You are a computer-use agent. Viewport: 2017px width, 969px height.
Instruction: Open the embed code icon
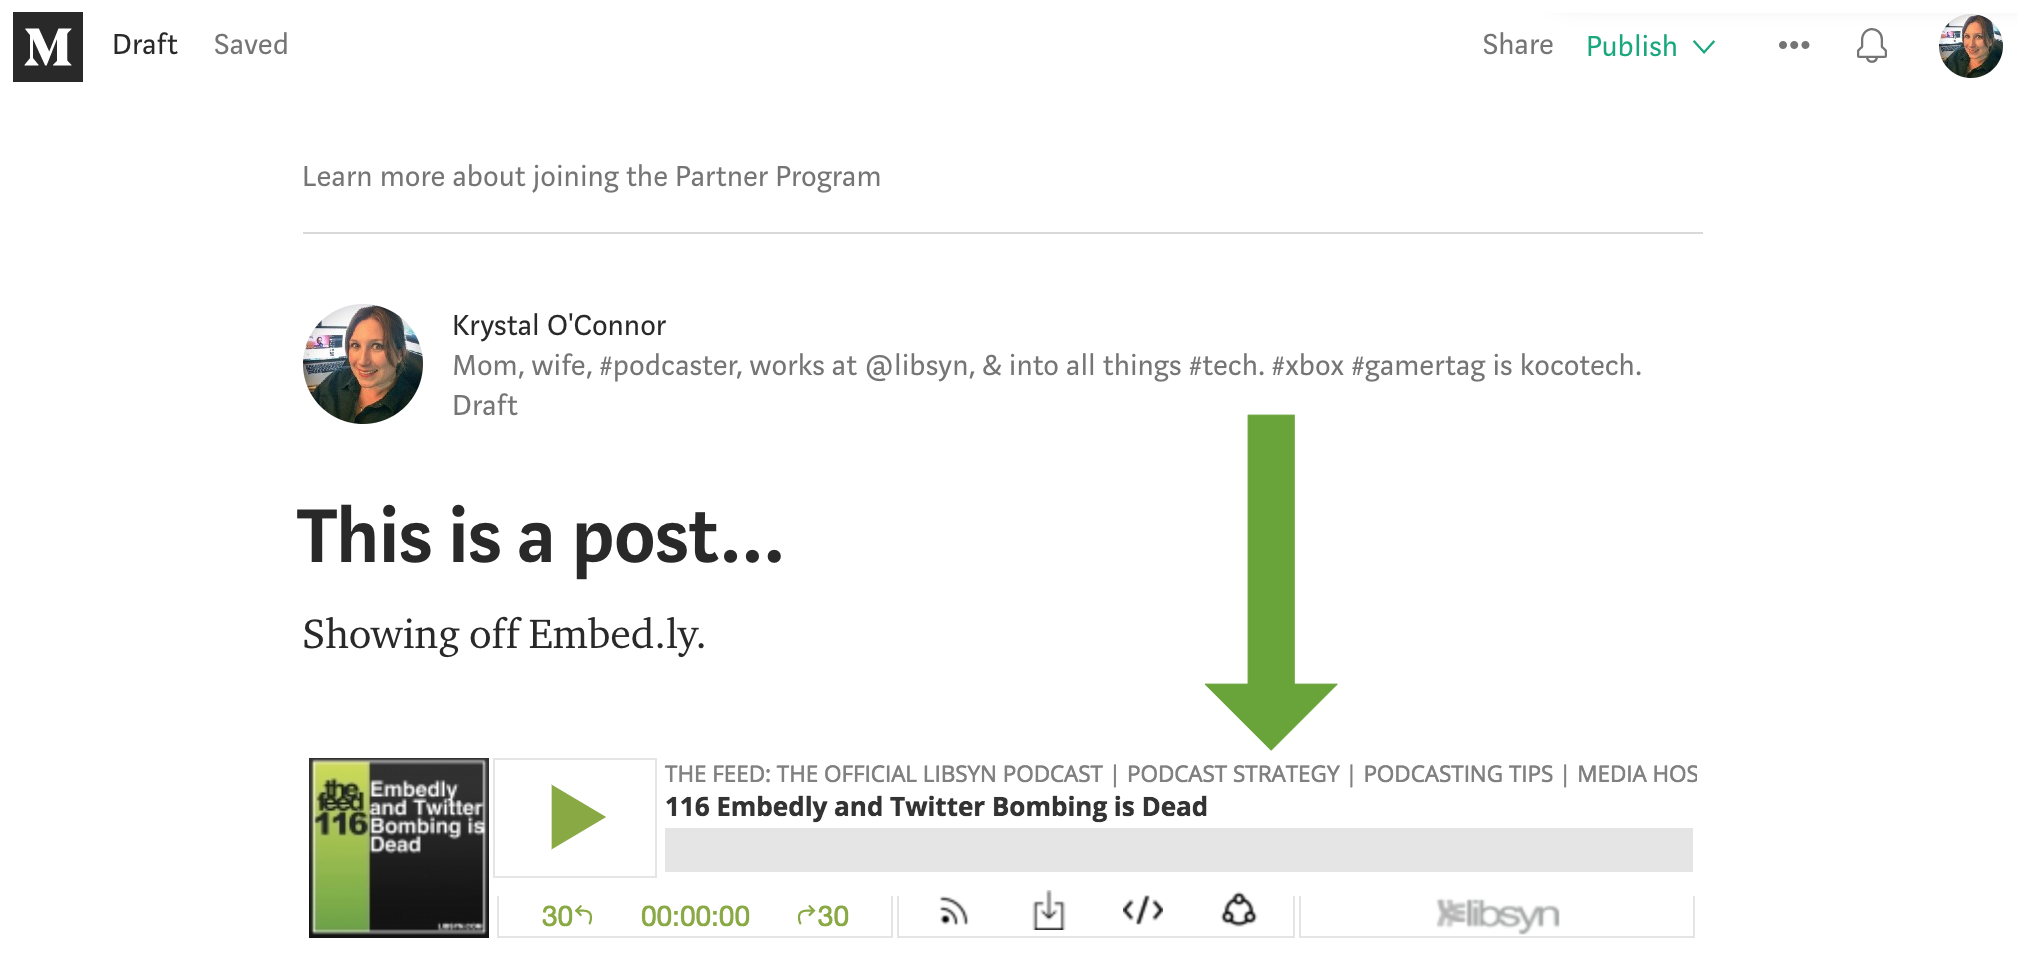click(1143, 910)
